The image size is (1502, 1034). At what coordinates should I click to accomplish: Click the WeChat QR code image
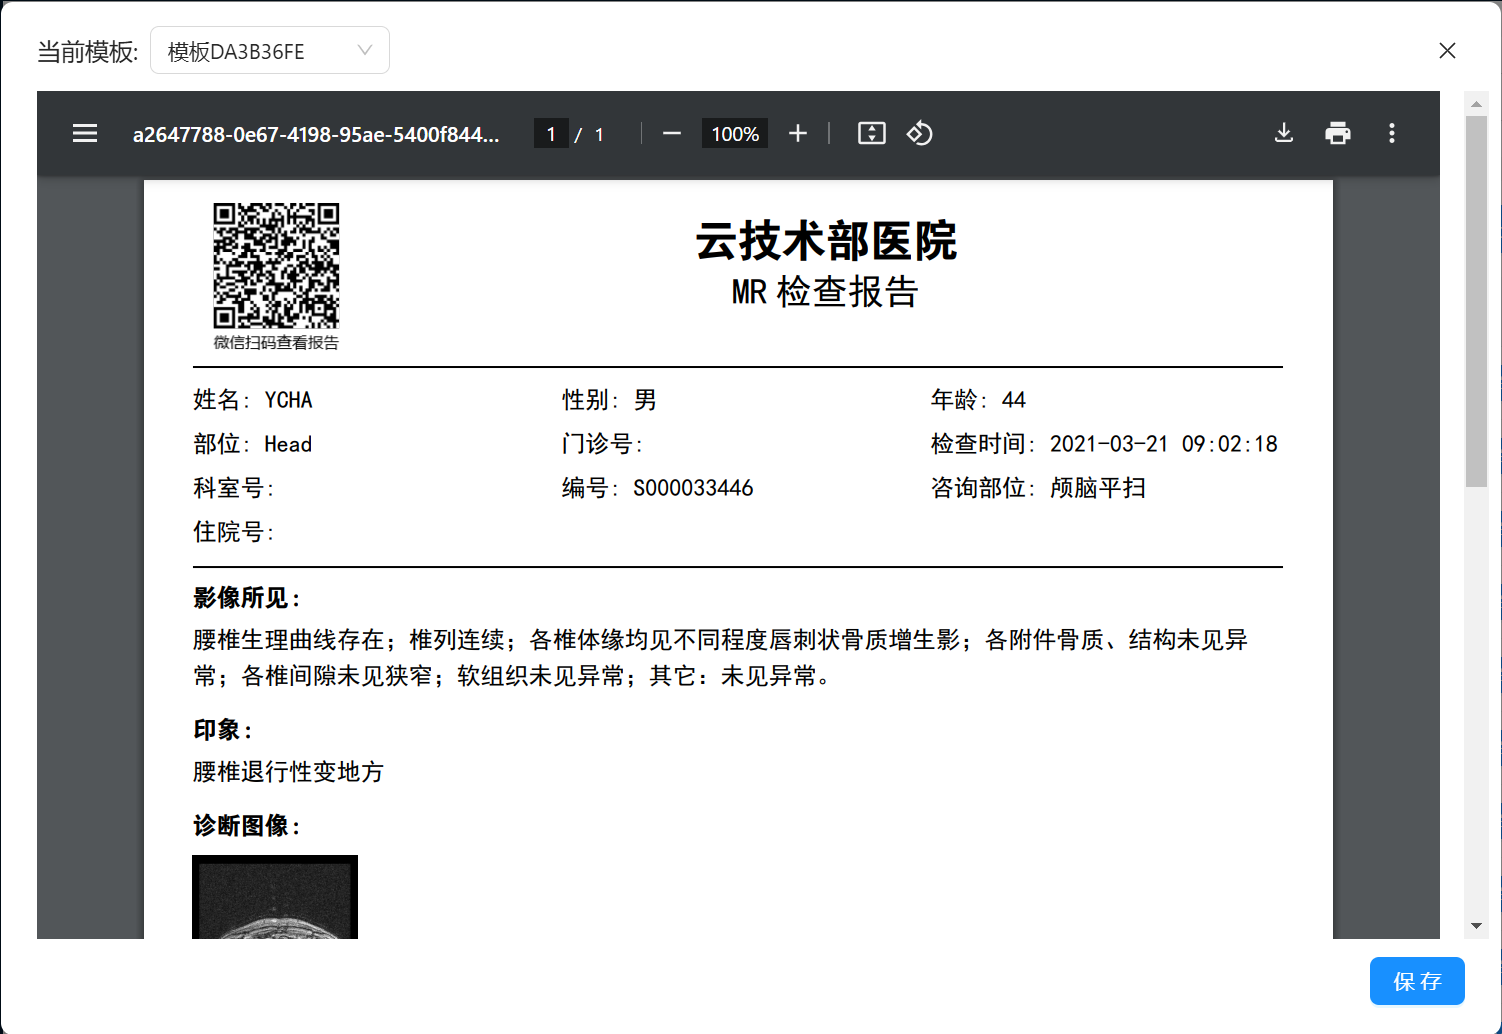(x=276, y=266)
